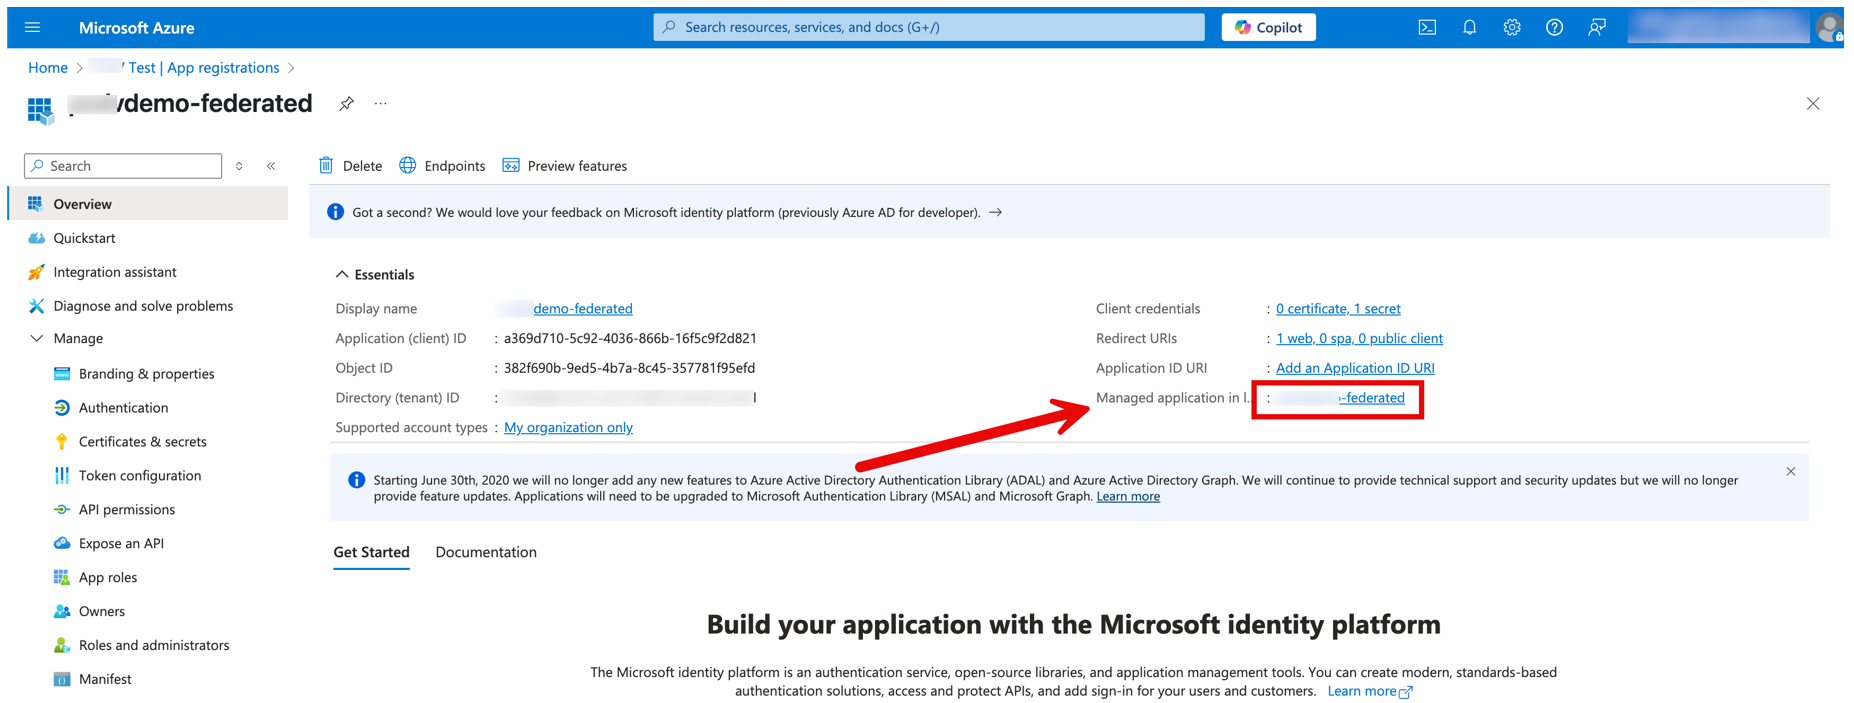Click the demo-federated display name link
Image resolution: width=1854 pixels, height=703 pixels.
point(582,309)
